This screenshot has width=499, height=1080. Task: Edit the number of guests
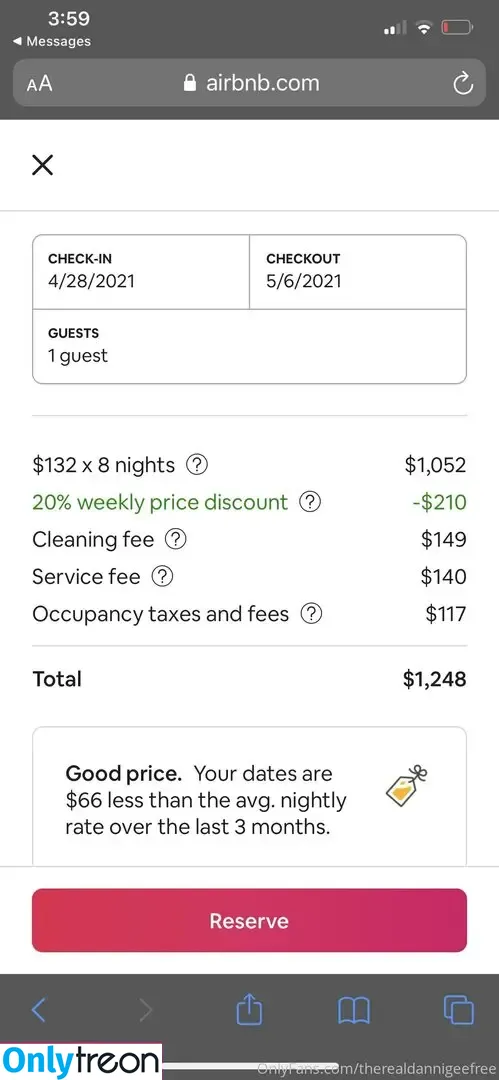250,346
